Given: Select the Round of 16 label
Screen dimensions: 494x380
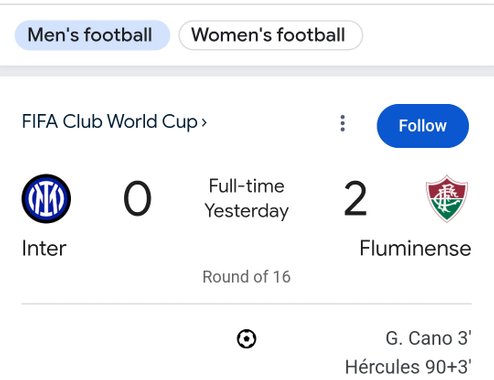Looking at the screenshot, I should 247,277.
